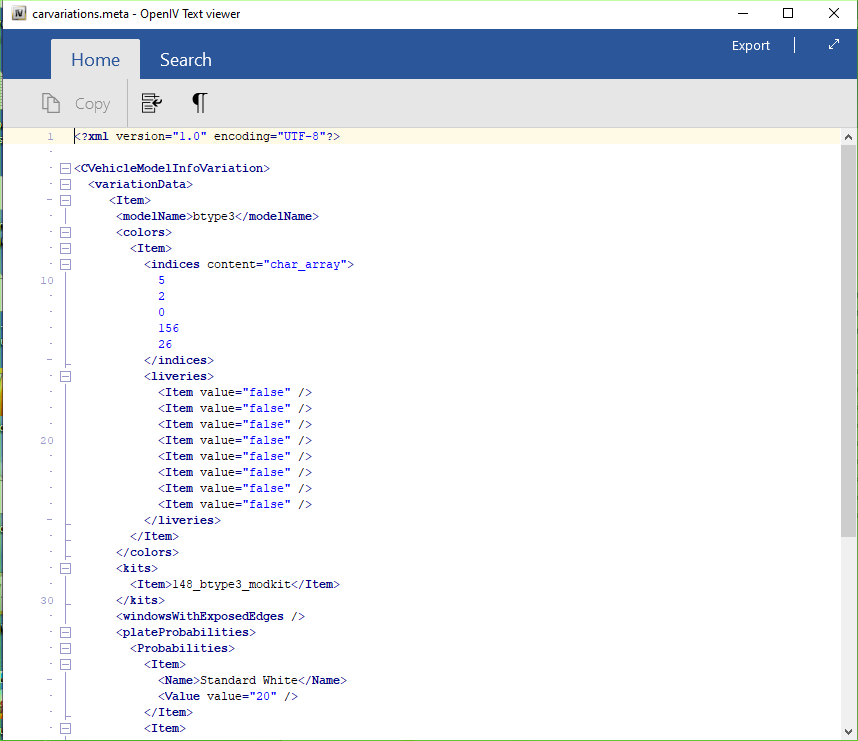
Task: Click the closing colors tag
Action: pos(147,552)
